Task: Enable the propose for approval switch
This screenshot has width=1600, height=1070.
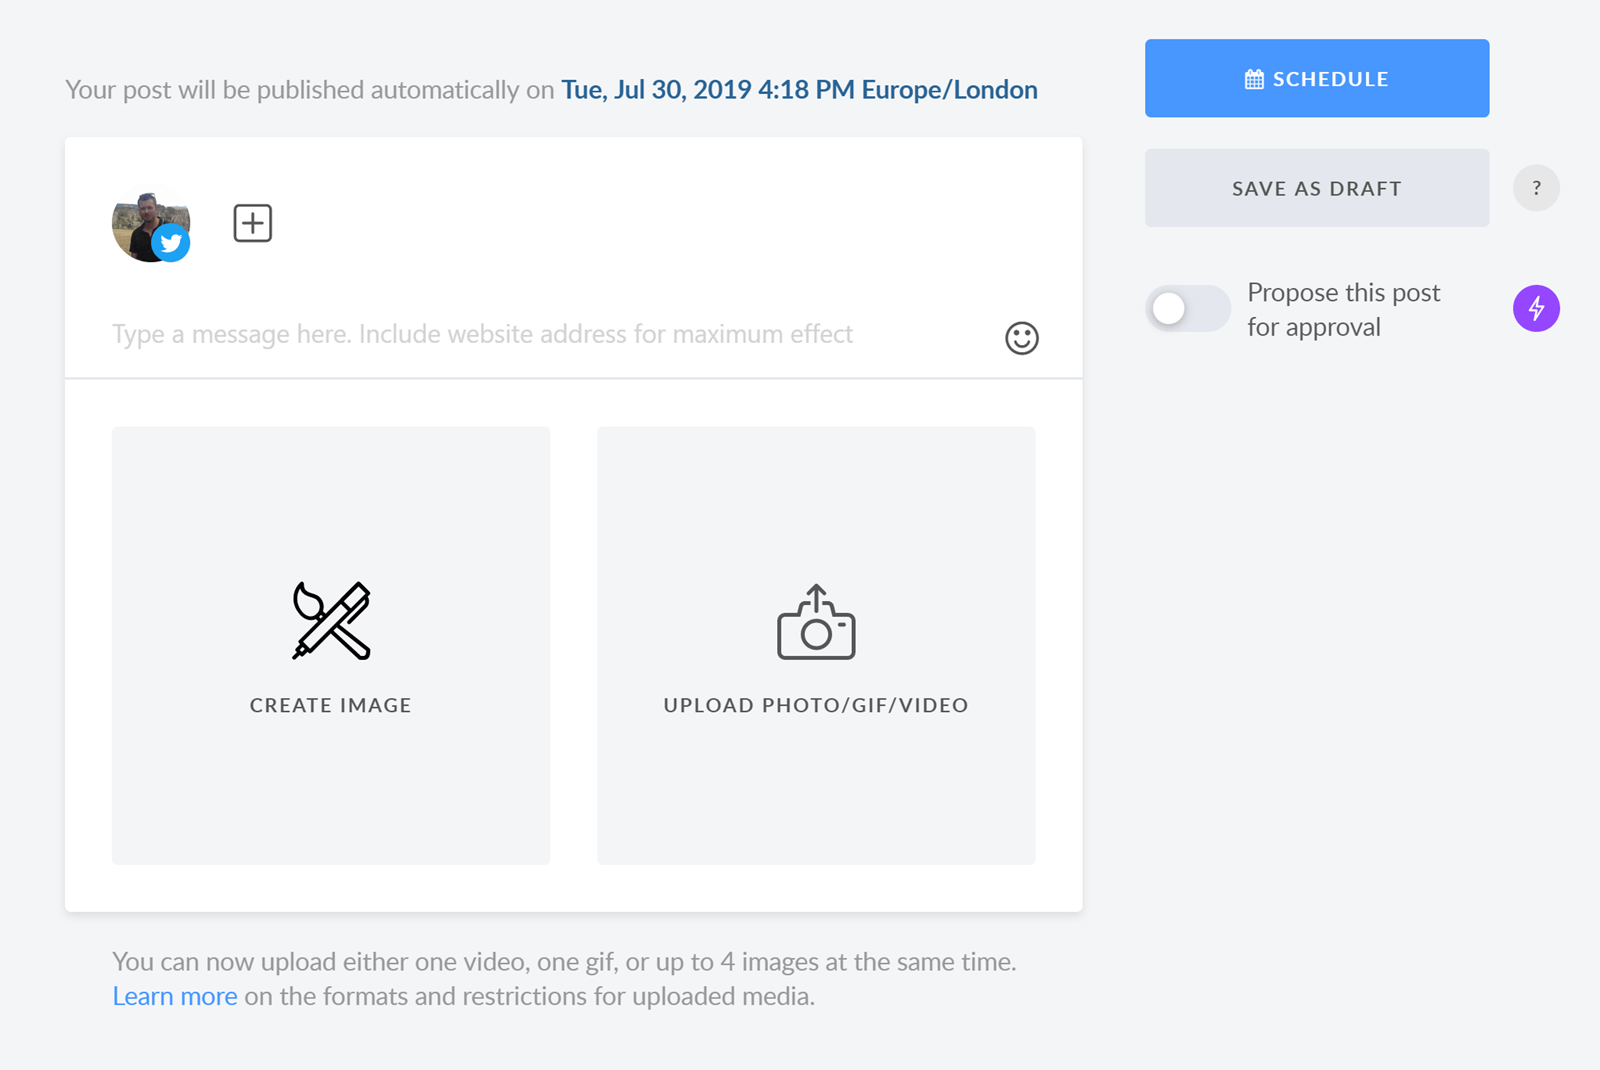Action: pyautogui.click(x=1187, y=308)
